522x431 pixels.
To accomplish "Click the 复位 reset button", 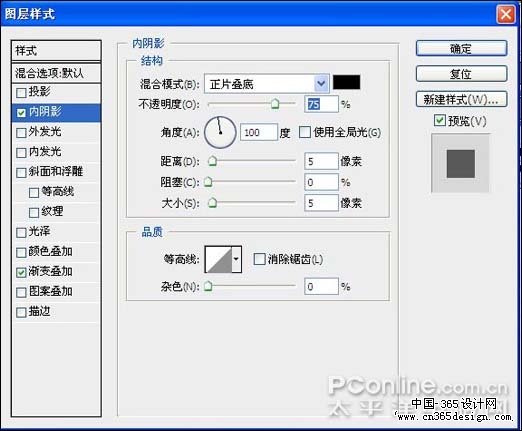I will coord(461,74).
